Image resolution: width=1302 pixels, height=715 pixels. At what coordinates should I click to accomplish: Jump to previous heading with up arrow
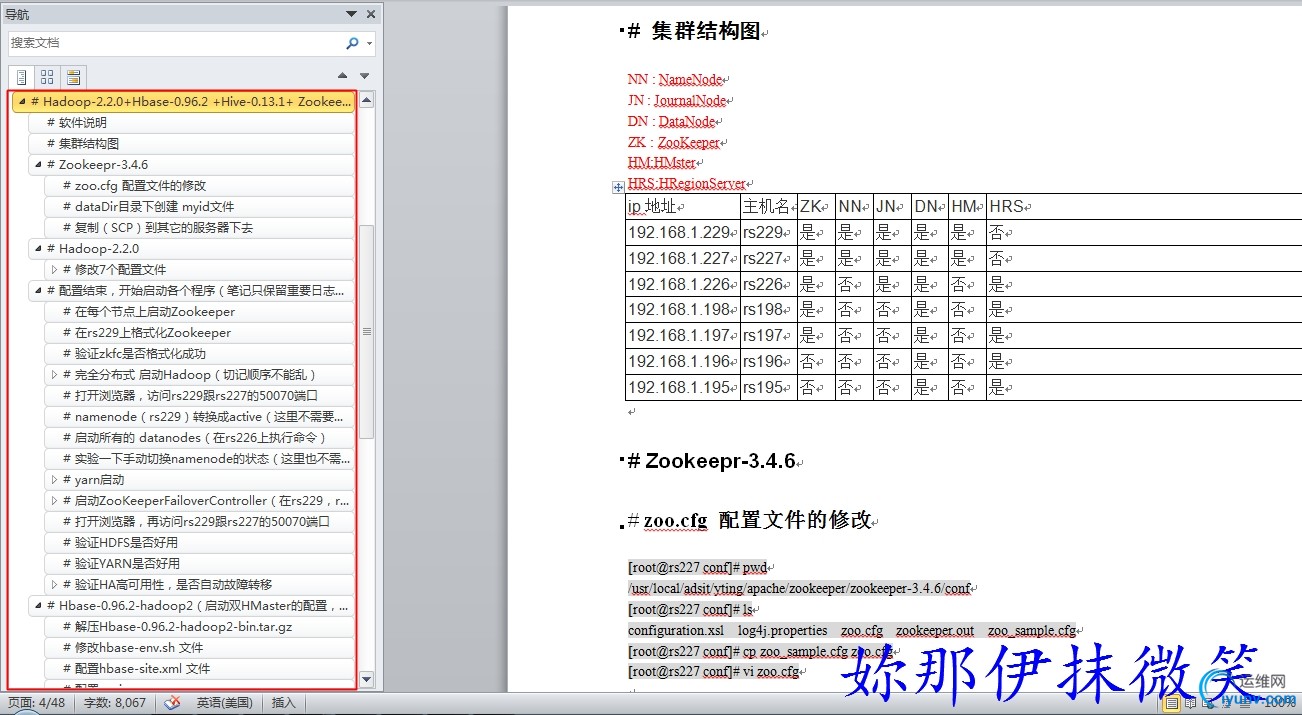pyautogui.click(x=343, y=76)
